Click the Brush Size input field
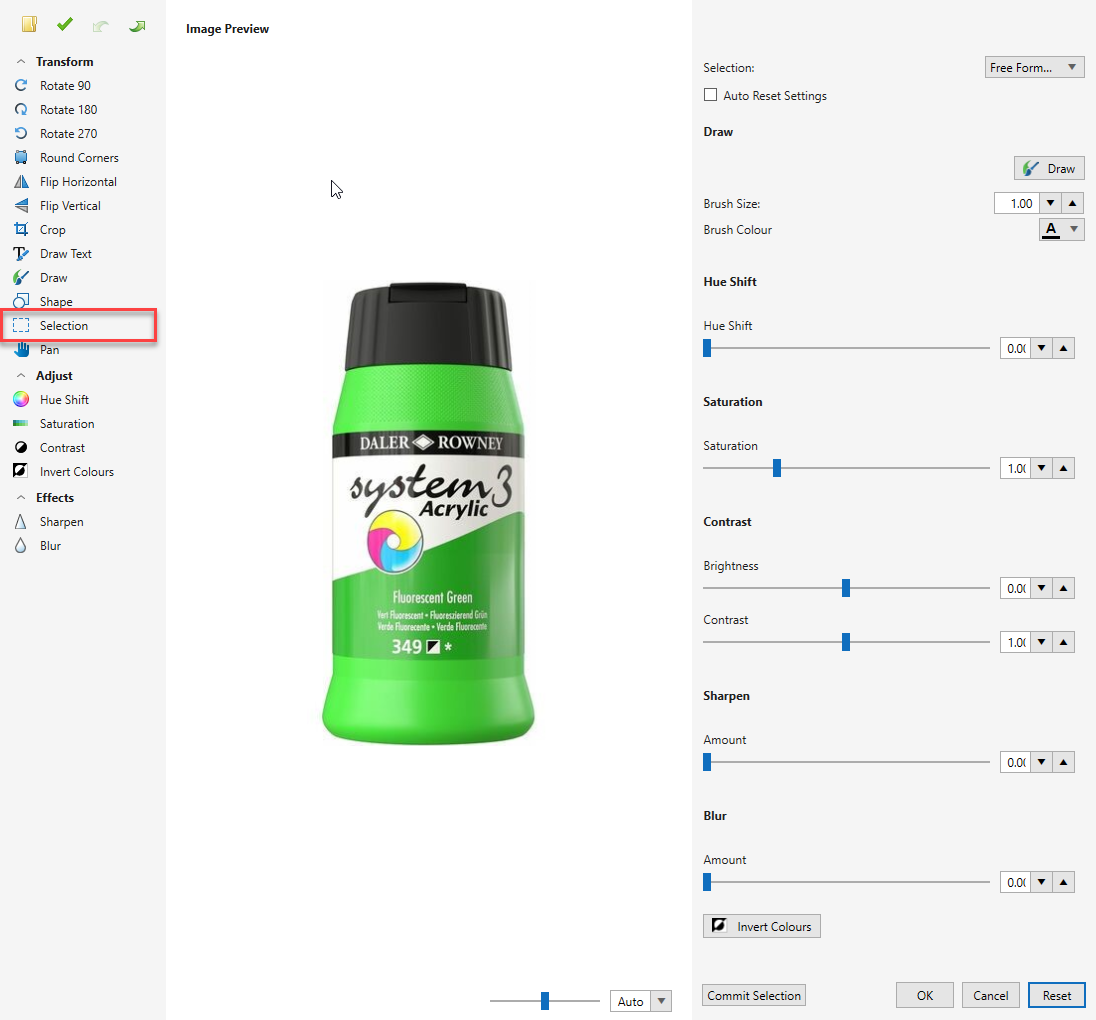Screen dimensions: 1096x1020 coord(1015,204)
